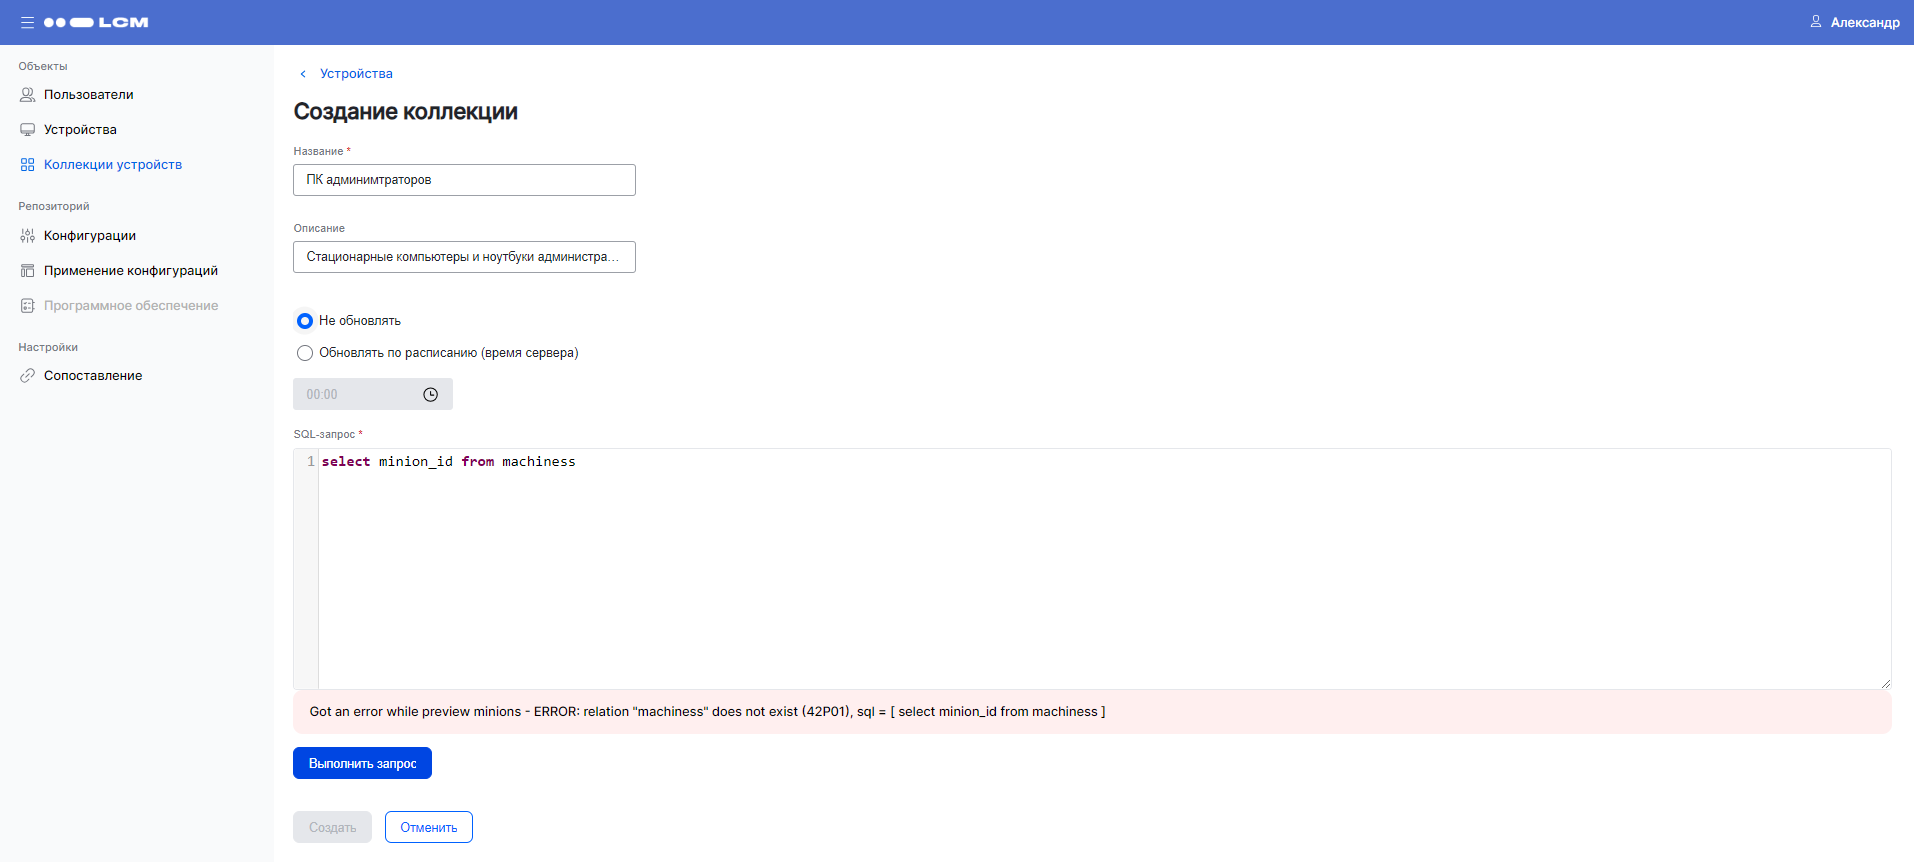Image resolution: width=1914 pixels, height=862 pixels.
Task: Click the Сопоставление link icon
Action: click(x=27, y=376)
